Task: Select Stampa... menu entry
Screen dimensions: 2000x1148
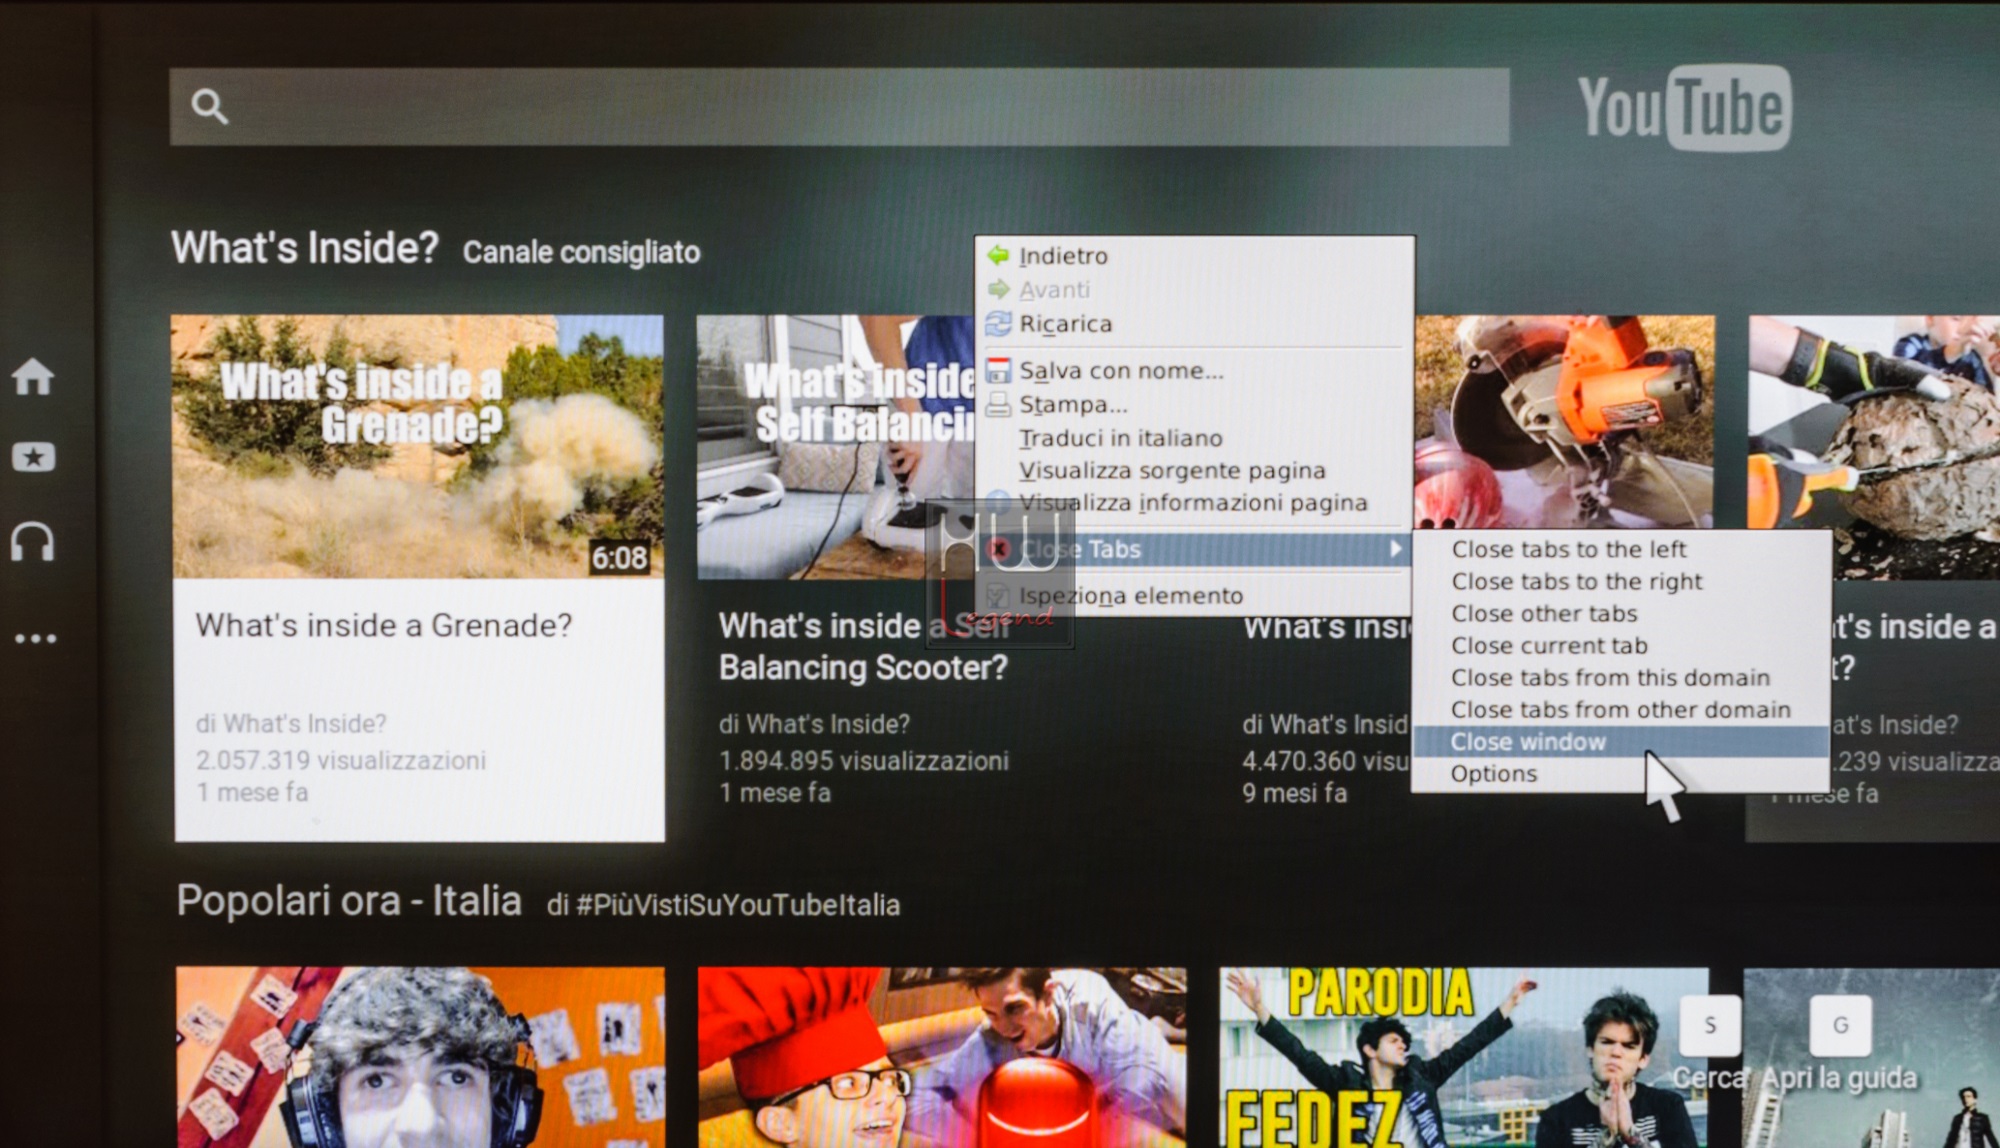Action: point(1195,405)
